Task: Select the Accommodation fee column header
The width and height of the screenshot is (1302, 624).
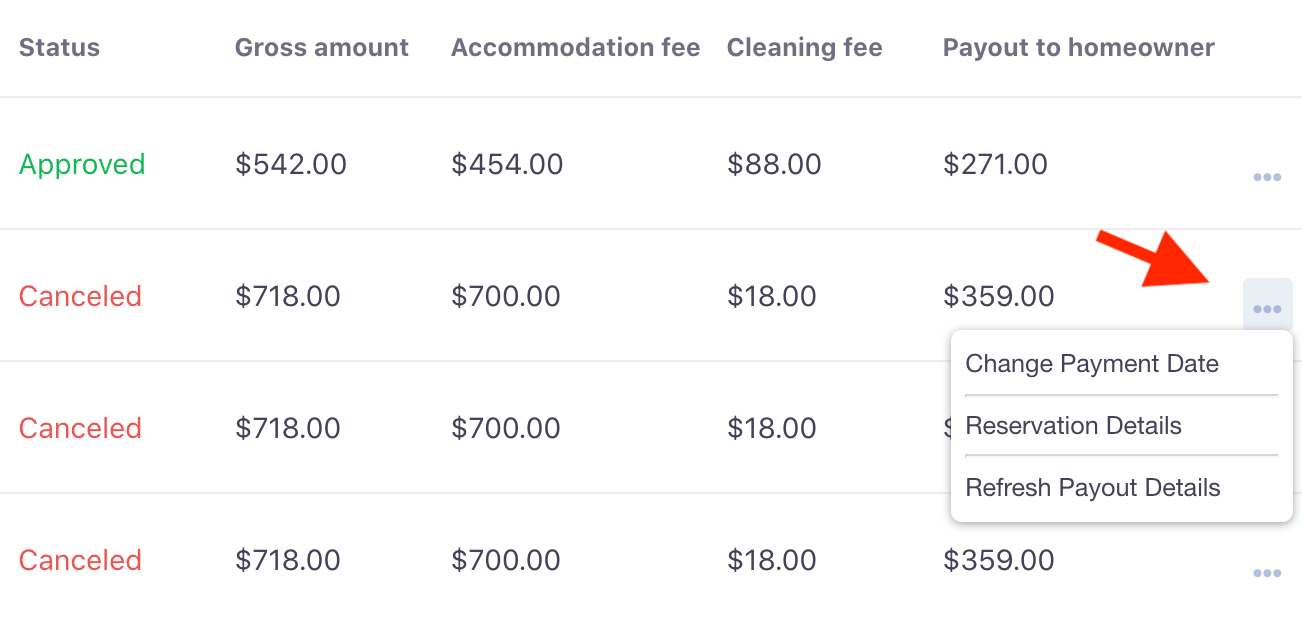Action: [576, 47]
